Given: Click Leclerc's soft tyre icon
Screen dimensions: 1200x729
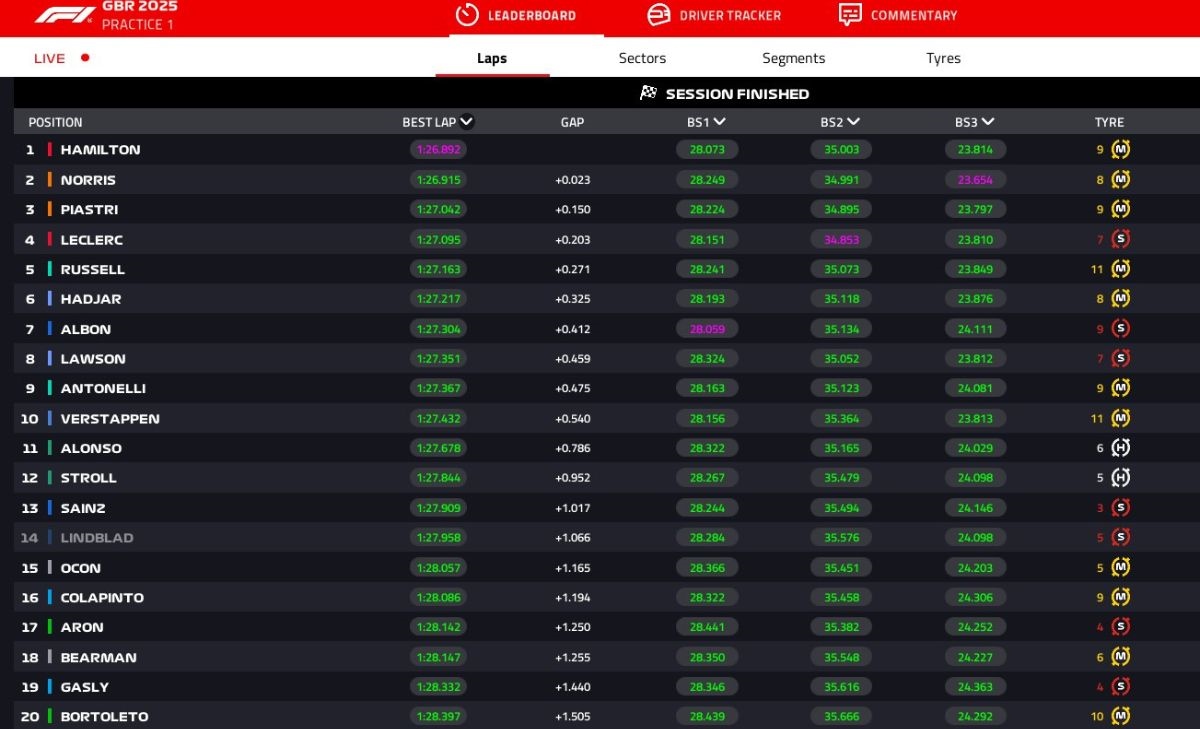Looking at the screenshot, I should (1121, 240).
